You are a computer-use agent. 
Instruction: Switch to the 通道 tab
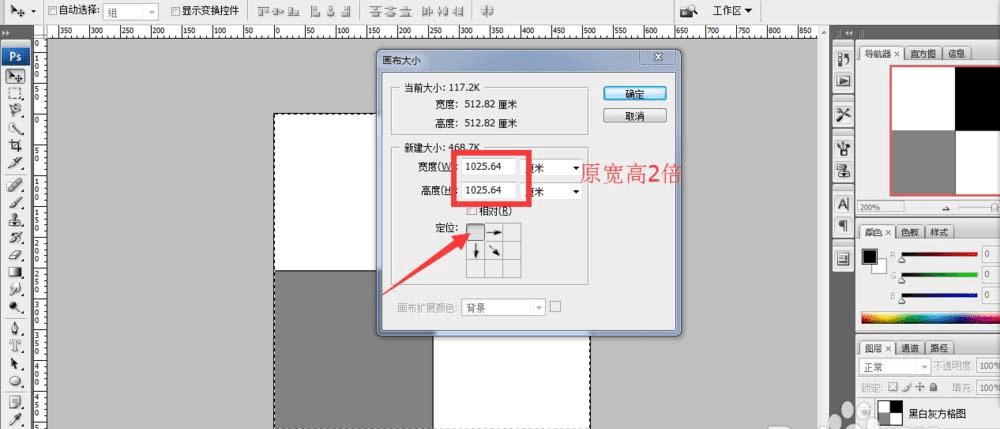910,348
